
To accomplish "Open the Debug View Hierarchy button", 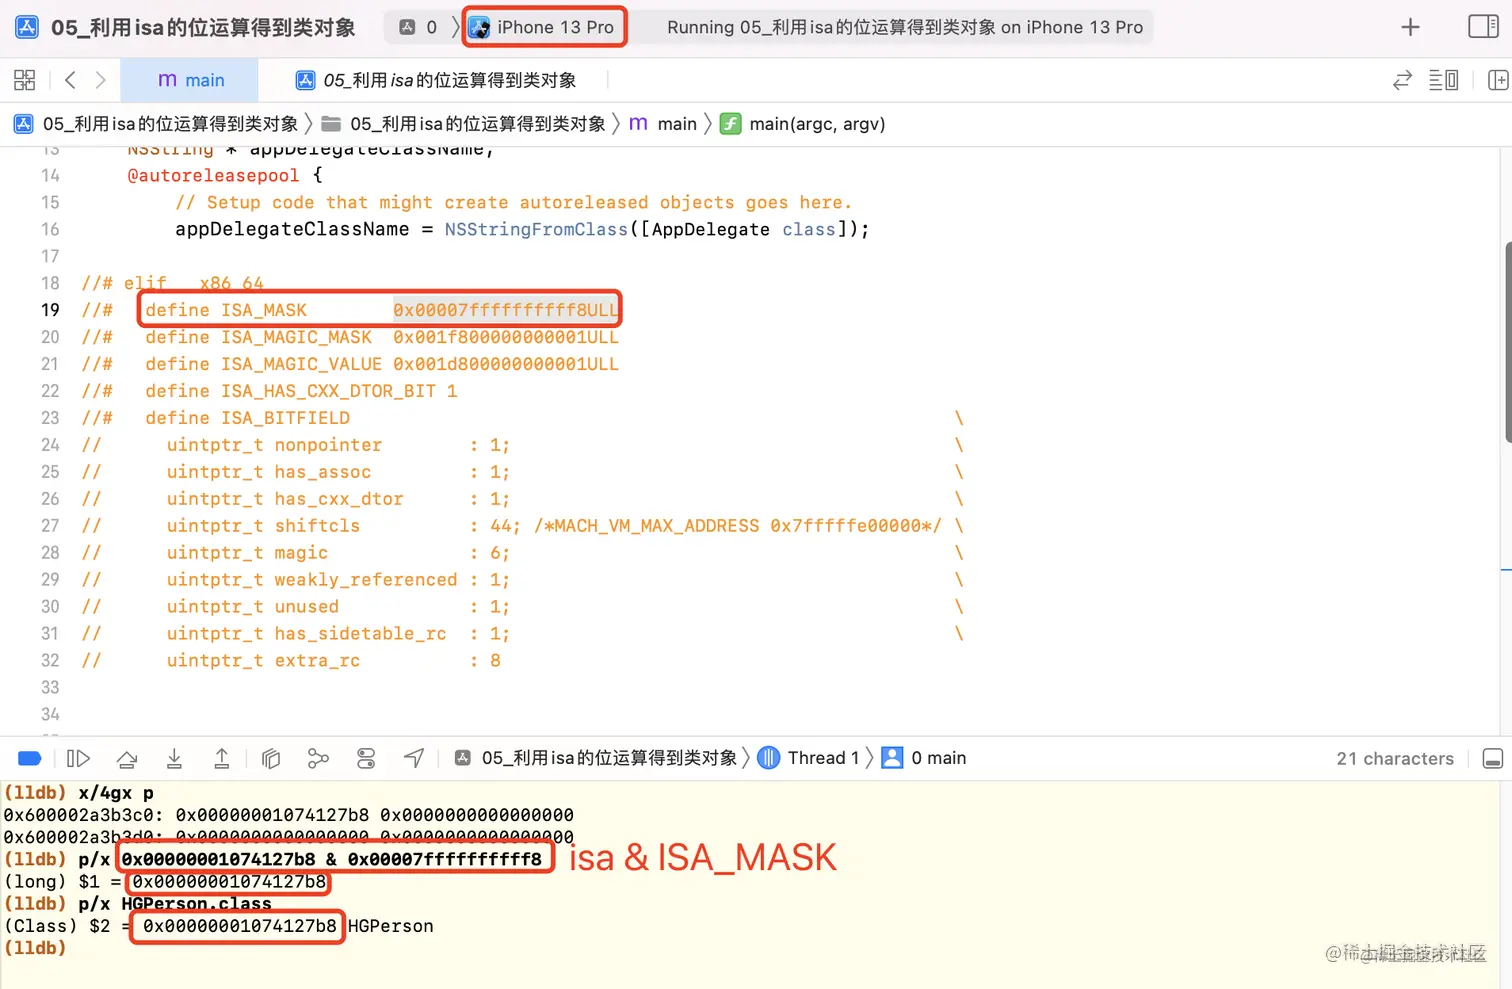I will (x=270, y=758).
